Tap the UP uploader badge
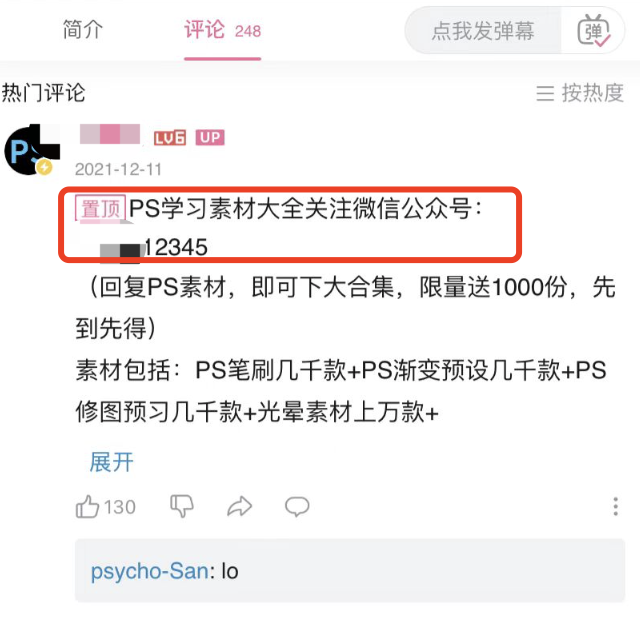Viewport: 640px width, 618px height. tap(210, 138)
